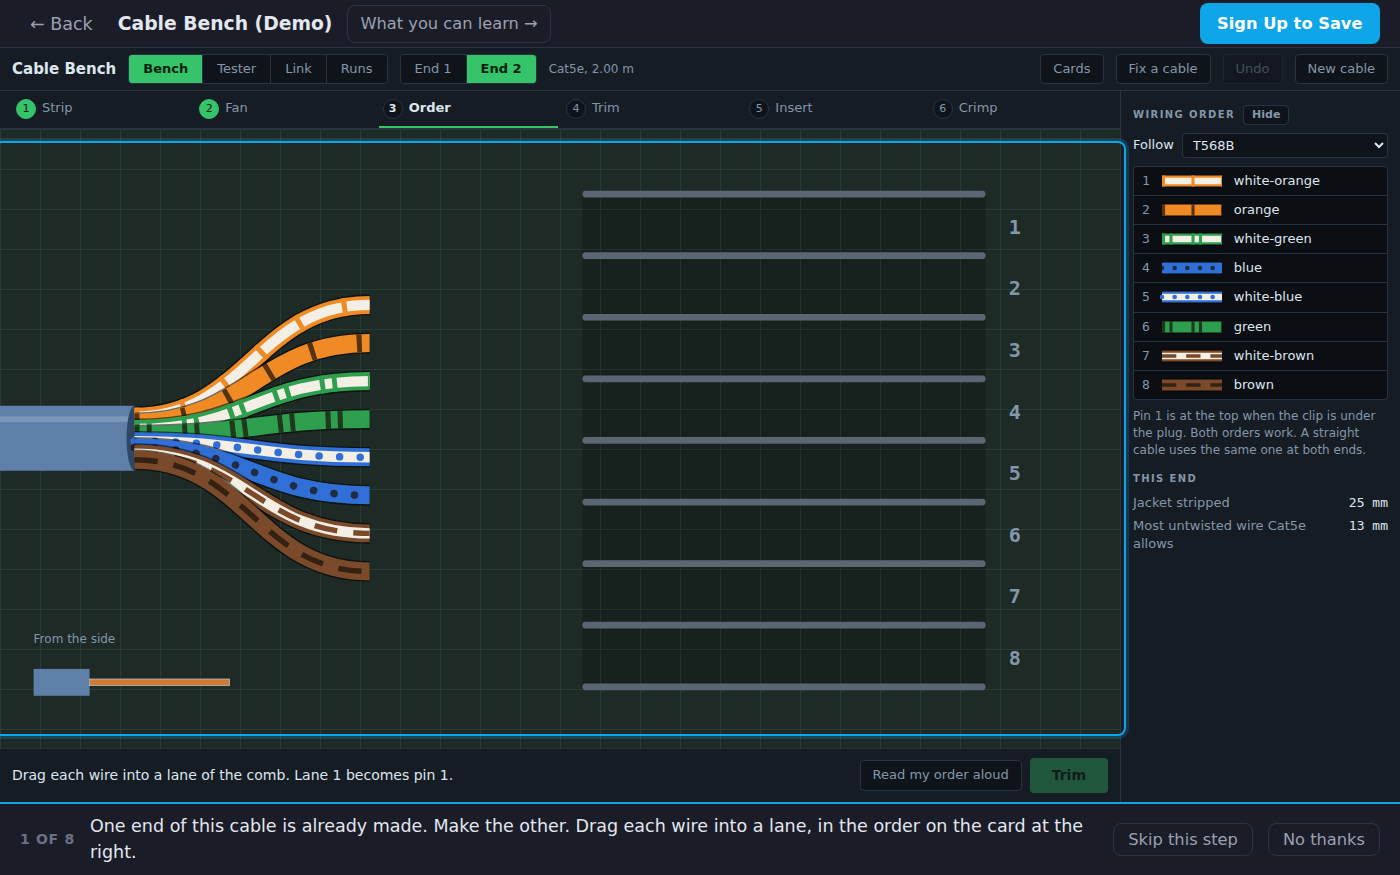Image resolution: width=1400 pixels, height=875 pixels.
Task: Click the 'Cat5e, 2.00 m' cable label
Action: [591, 69]
